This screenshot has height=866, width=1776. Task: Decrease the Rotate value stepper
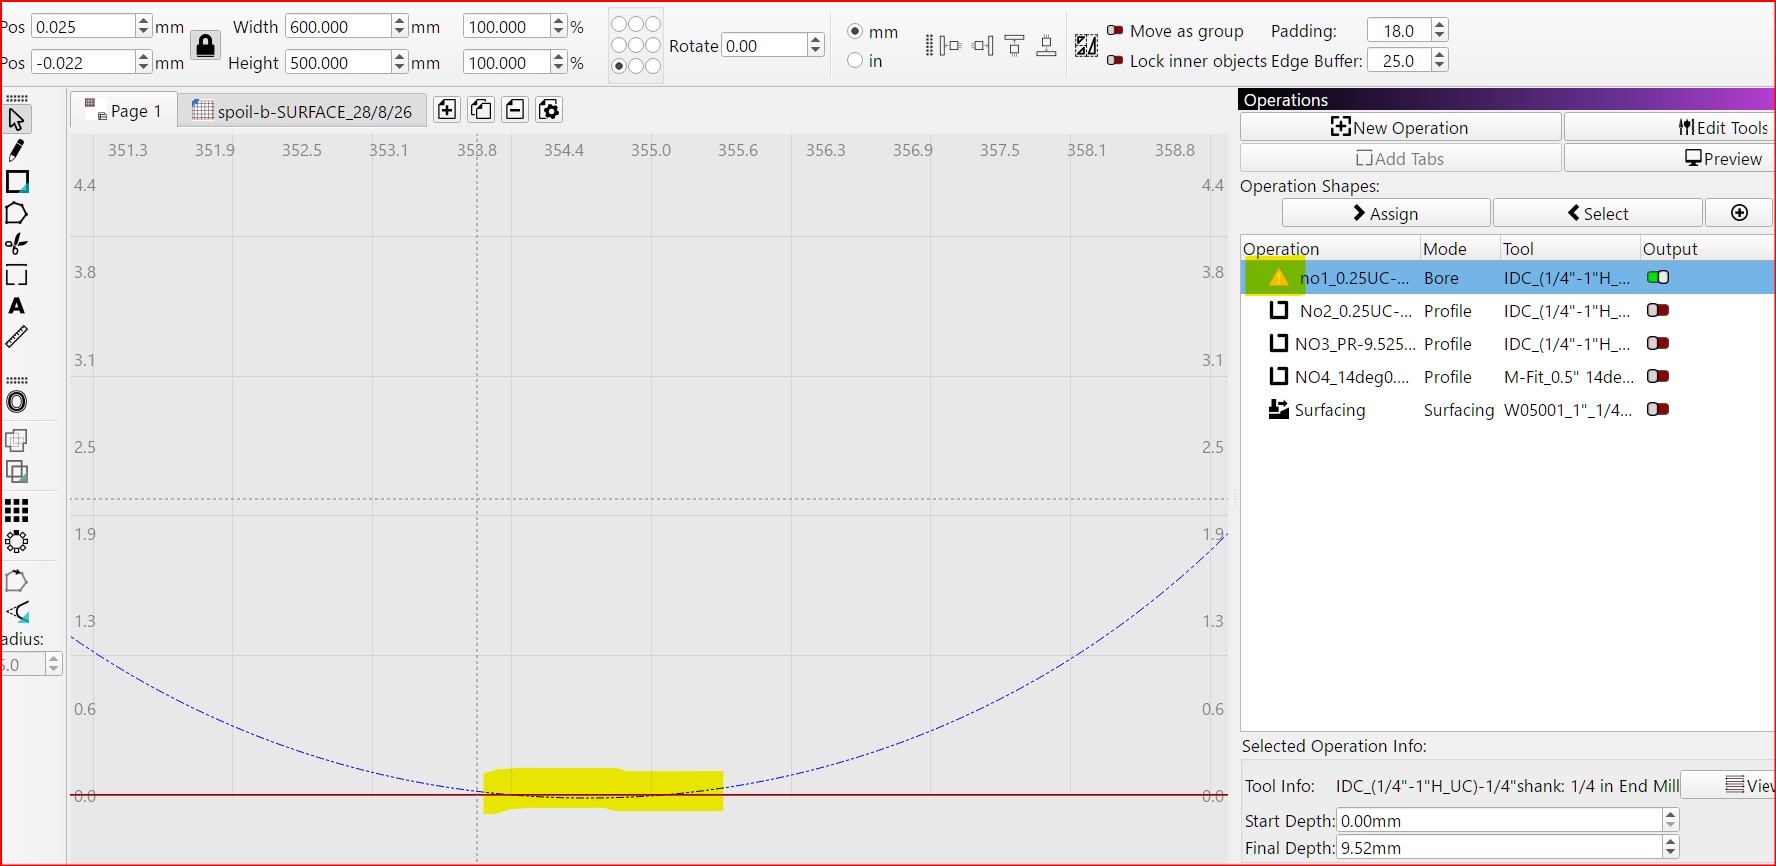point(816,51)
